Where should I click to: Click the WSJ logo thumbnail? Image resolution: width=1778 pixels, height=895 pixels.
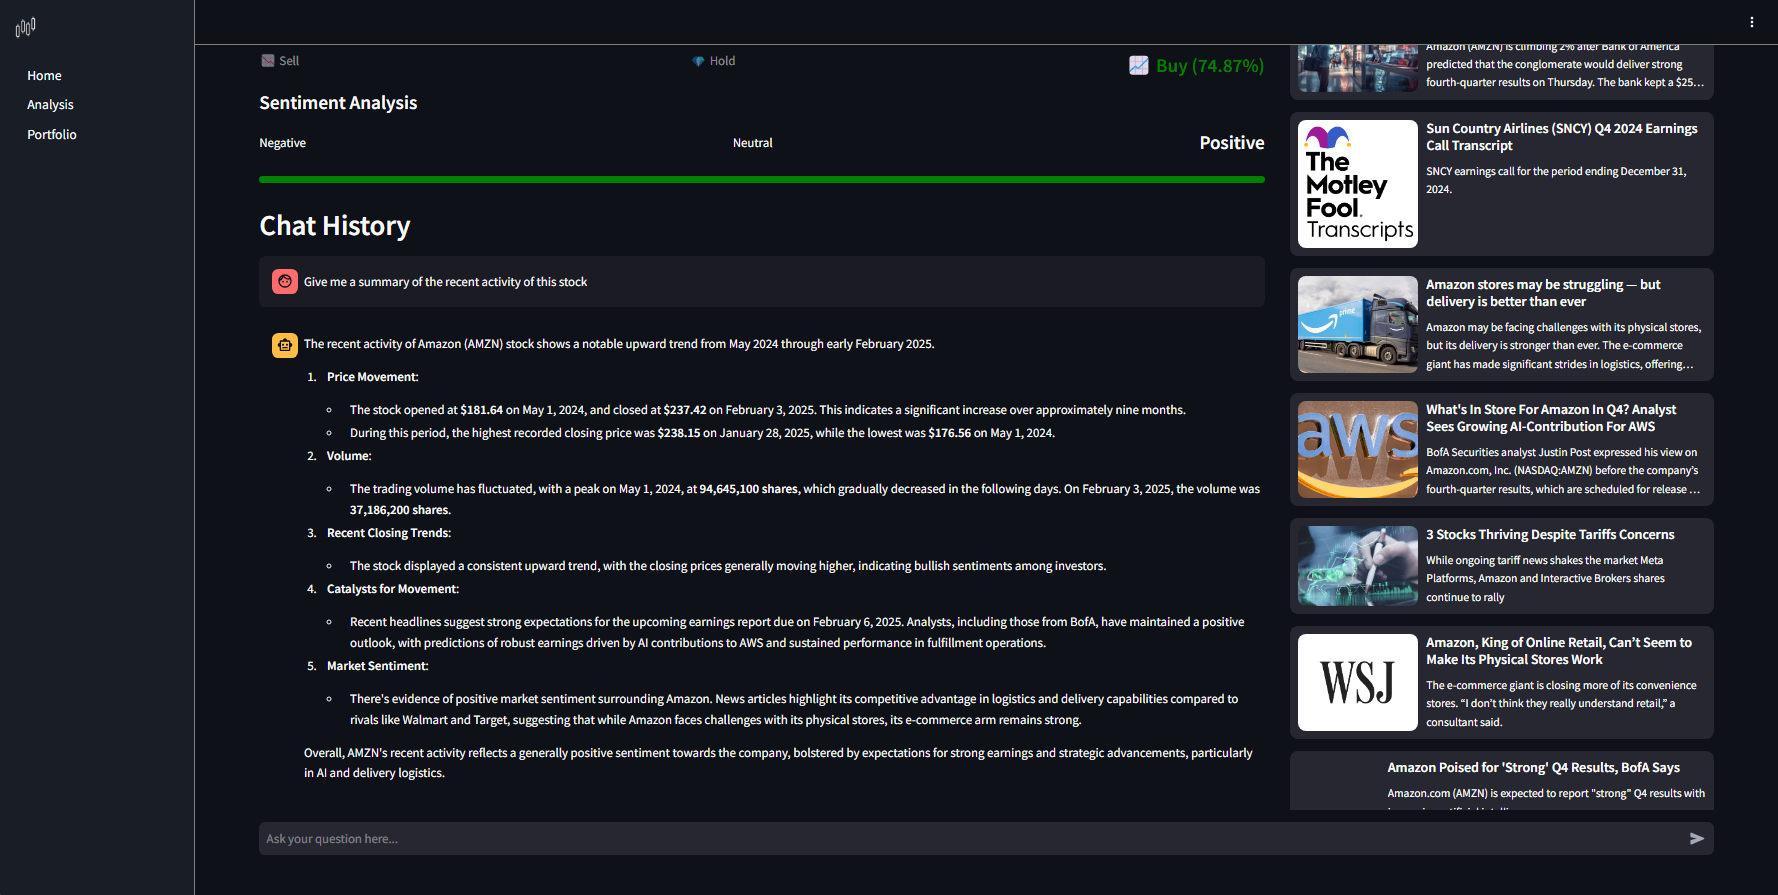pyautogui.click(x=1358, y=683)
